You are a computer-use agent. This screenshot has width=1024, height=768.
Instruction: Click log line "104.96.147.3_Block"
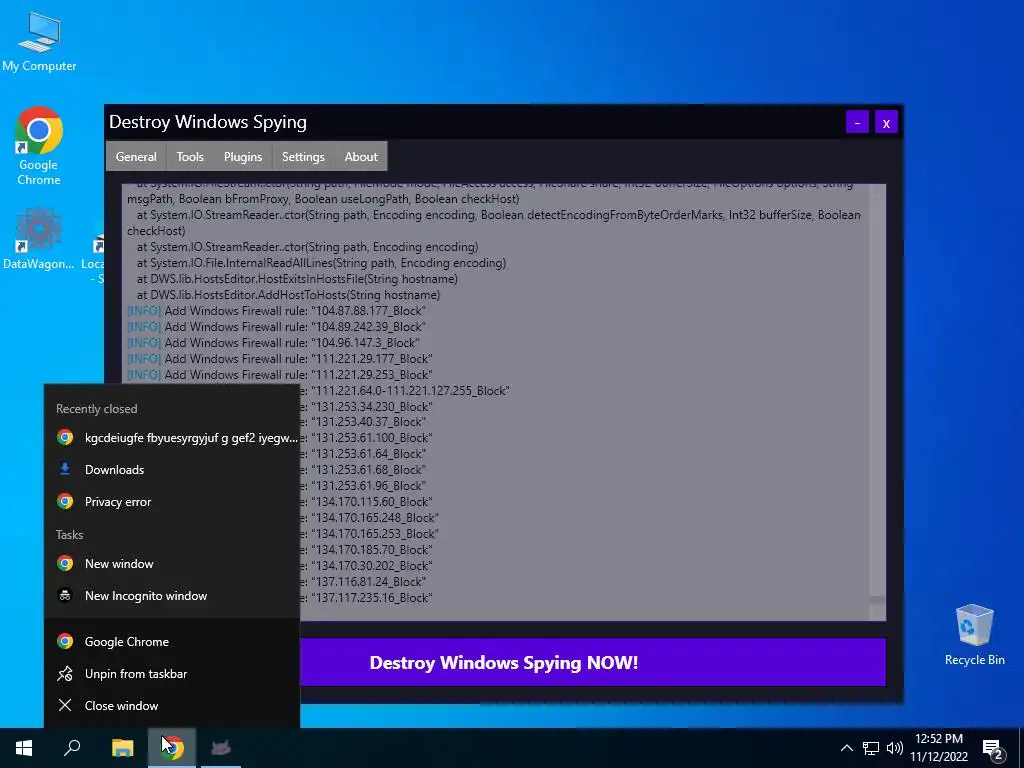(x=273, y=343)
